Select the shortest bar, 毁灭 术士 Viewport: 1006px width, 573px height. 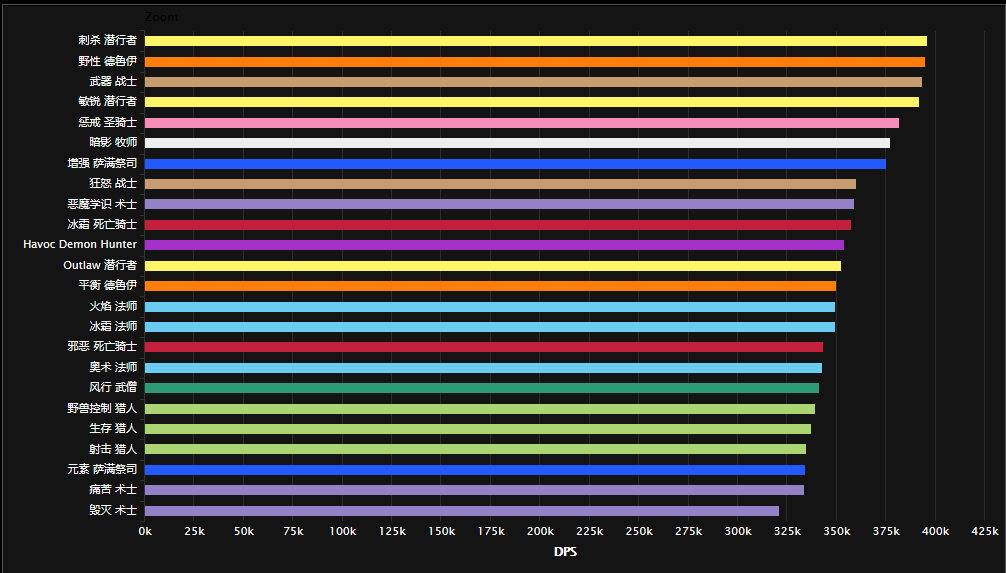(462, 511)
